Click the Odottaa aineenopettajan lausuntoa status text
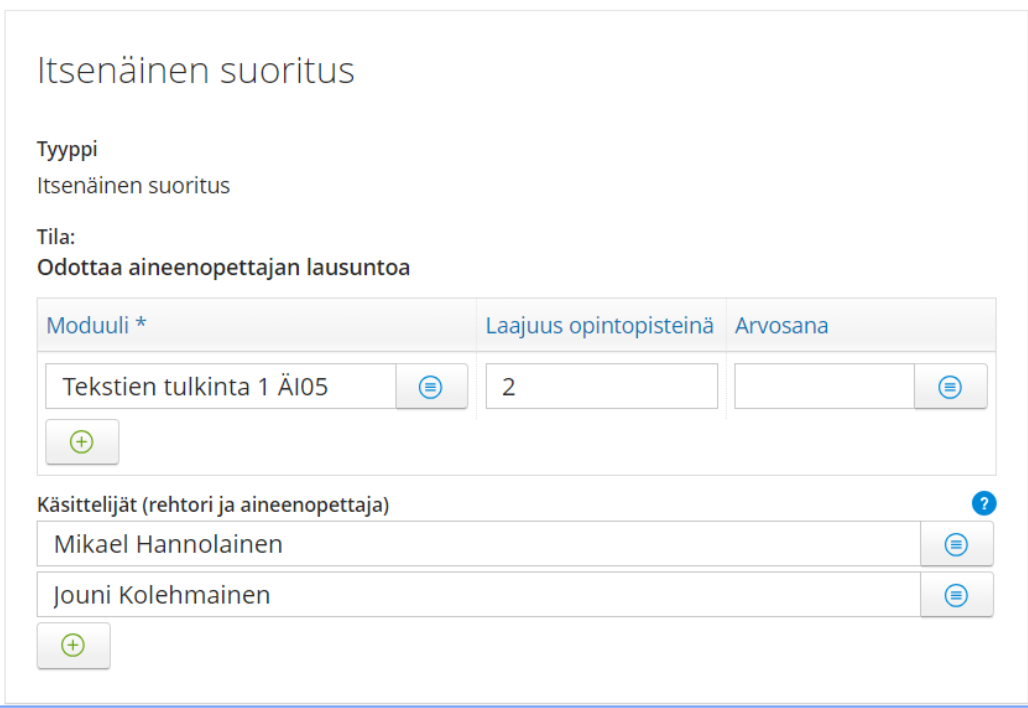This screenshot has height=708, width=1028. (x=224, y=267)
